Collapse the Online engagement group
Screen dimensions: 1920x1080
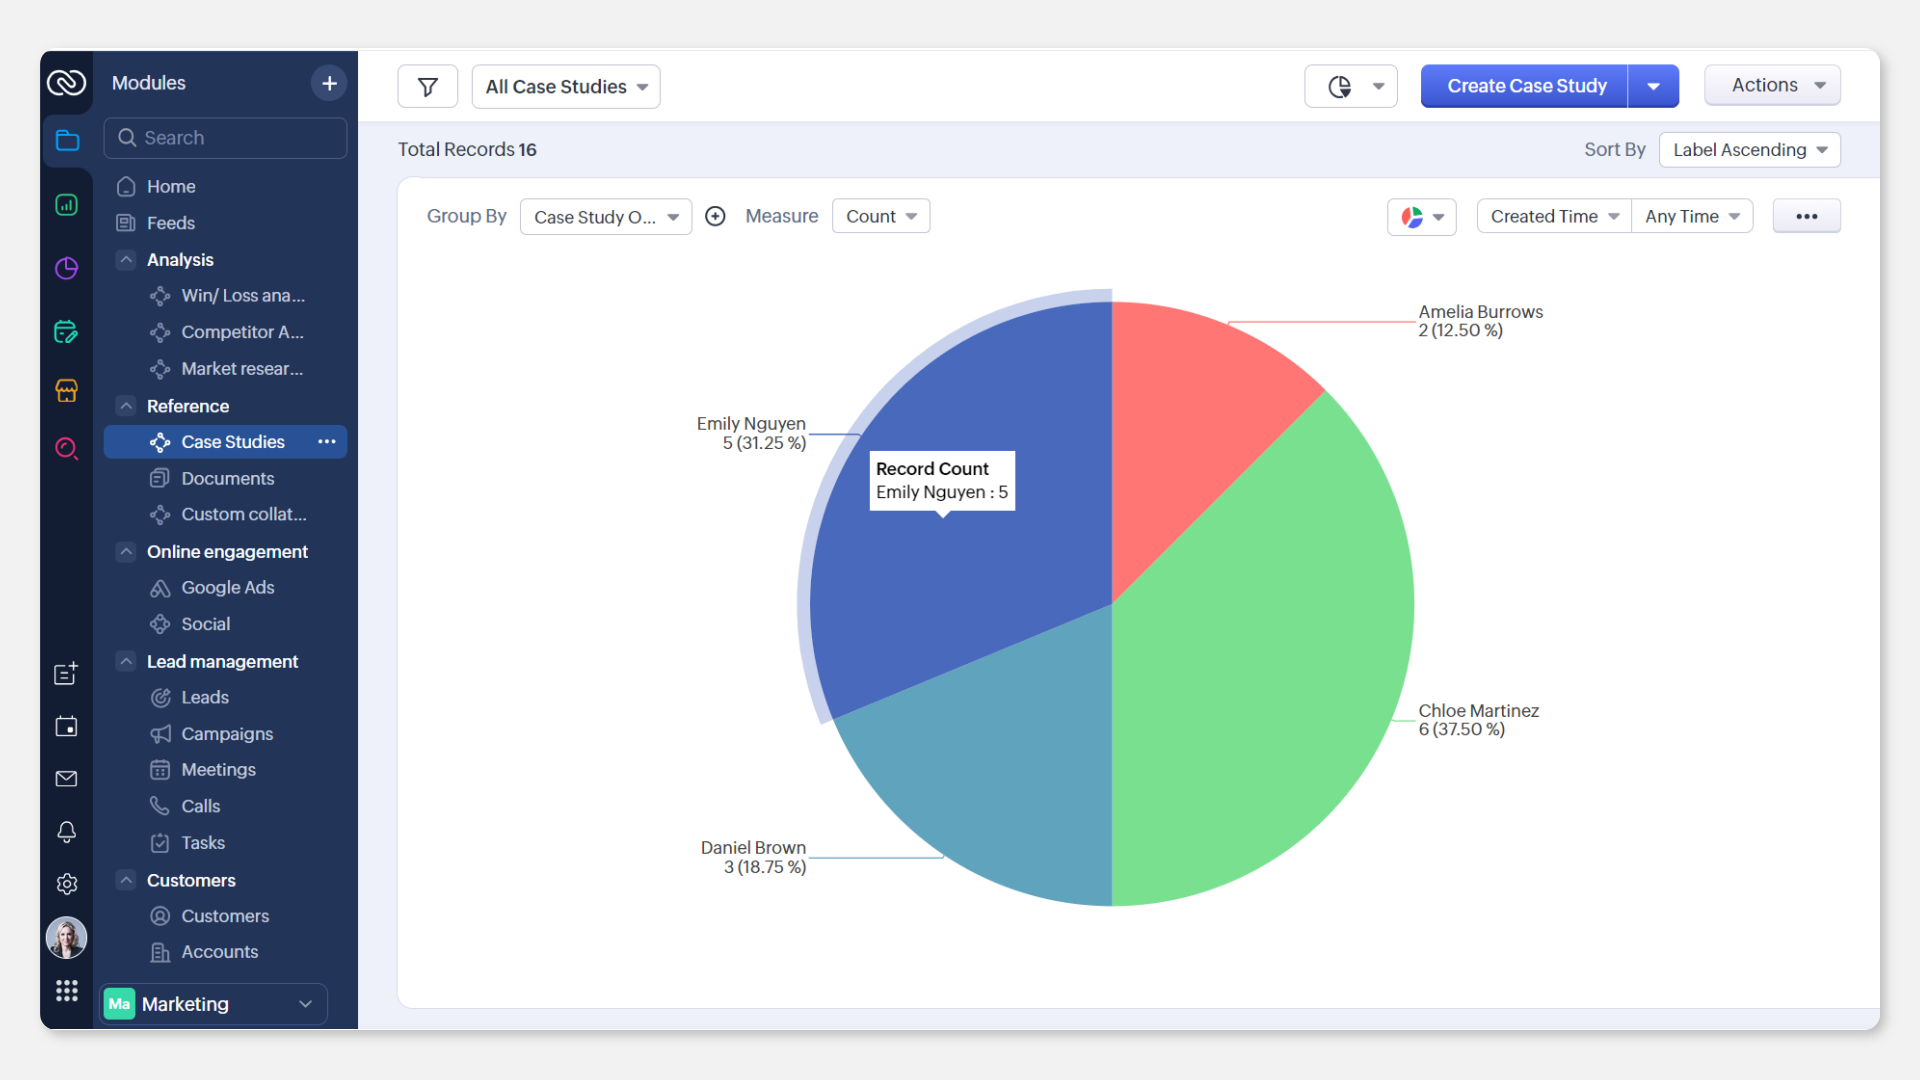(126, 552)
